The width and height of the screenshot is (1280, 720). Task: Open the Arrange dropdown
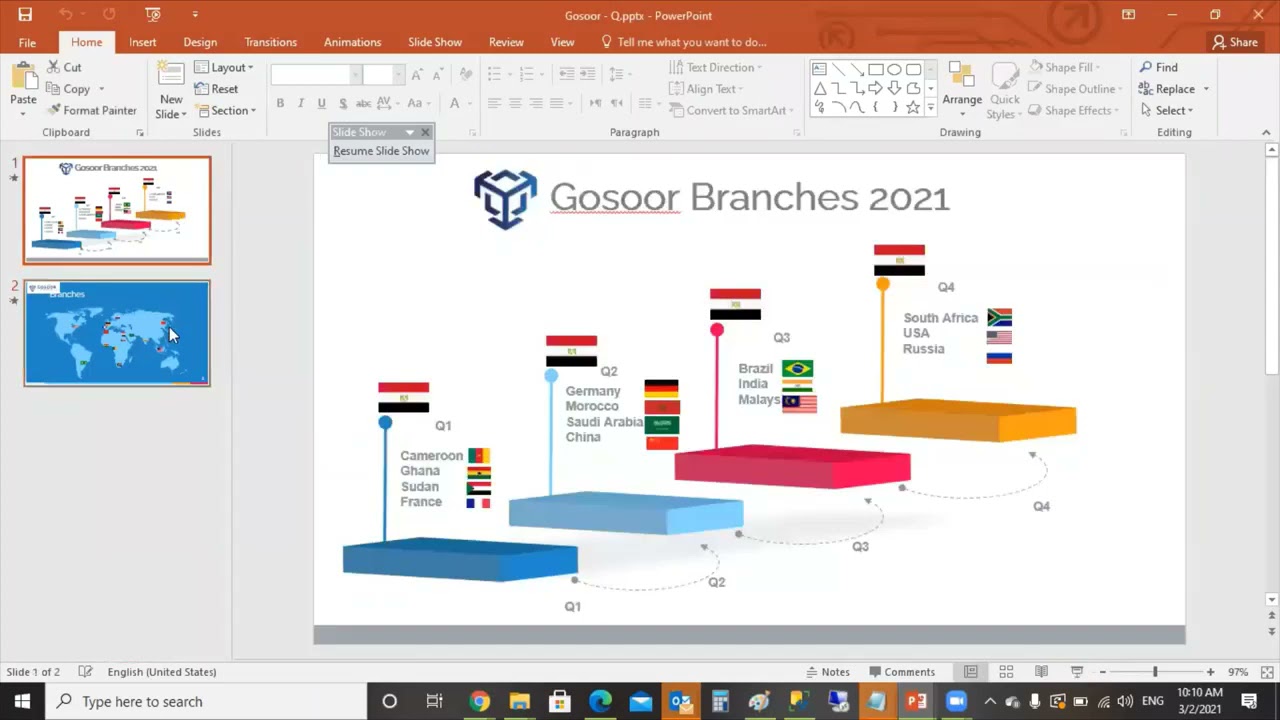[962, 89]
